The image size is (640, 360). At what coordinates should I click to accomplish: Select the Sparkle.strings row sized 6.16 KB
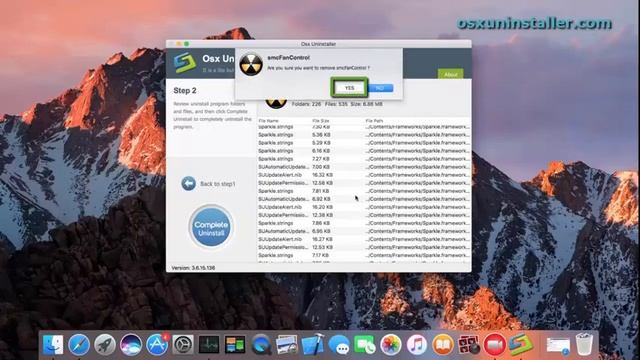coord(364,151)
